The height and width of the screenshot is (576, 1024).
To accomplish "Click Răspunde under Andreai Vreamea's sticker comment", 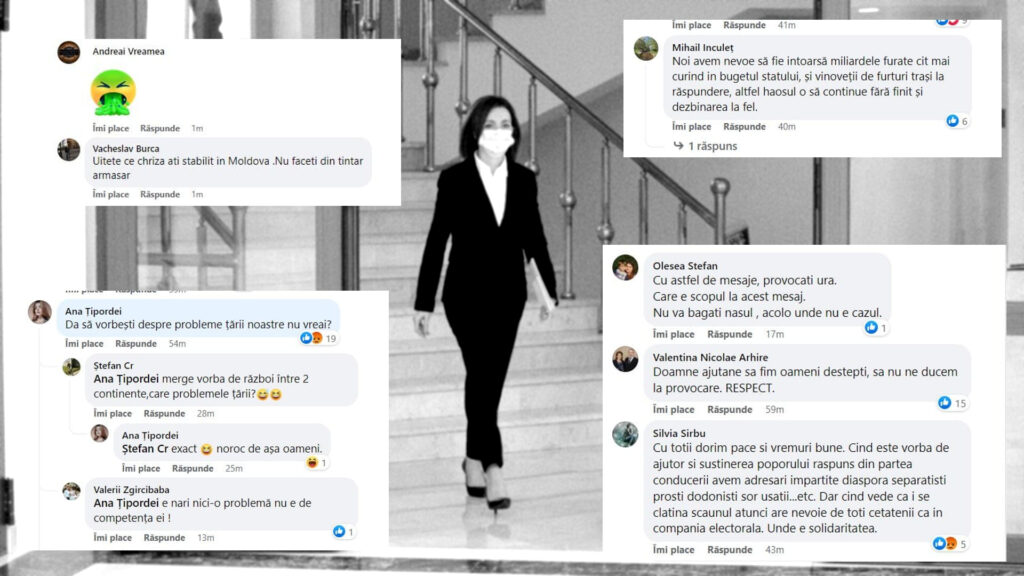I will coord(159,128).
